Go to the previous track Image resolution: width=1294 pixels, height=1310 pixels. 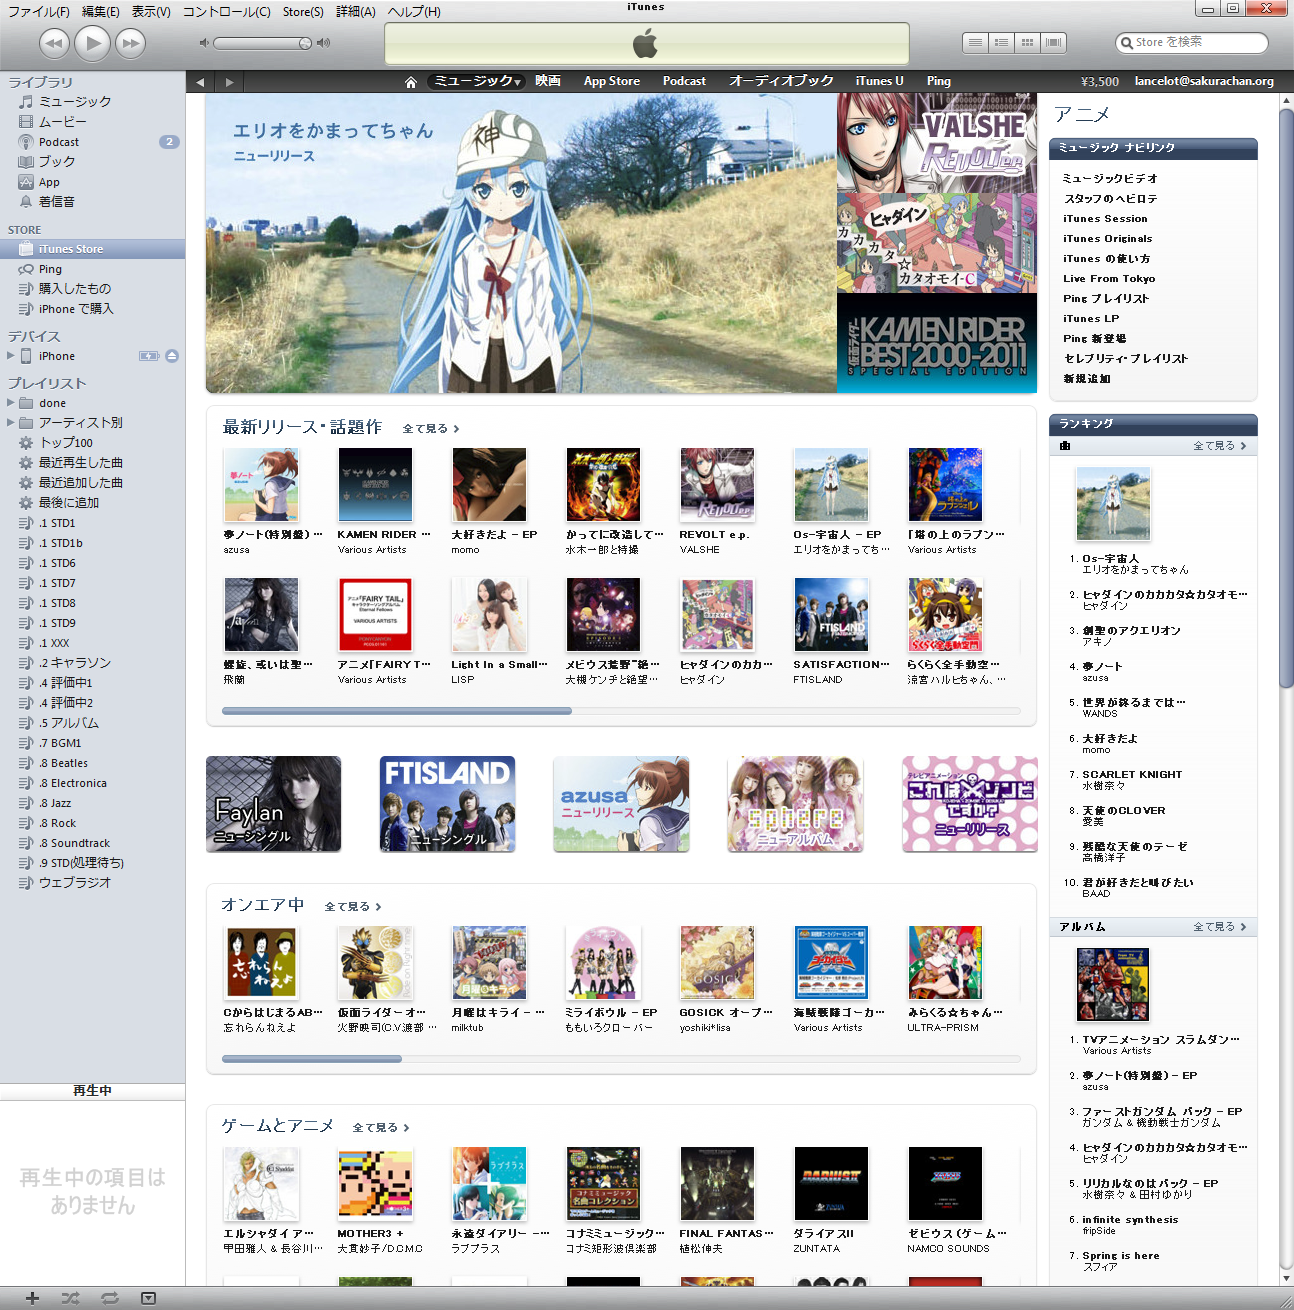(x=54, y=43)
